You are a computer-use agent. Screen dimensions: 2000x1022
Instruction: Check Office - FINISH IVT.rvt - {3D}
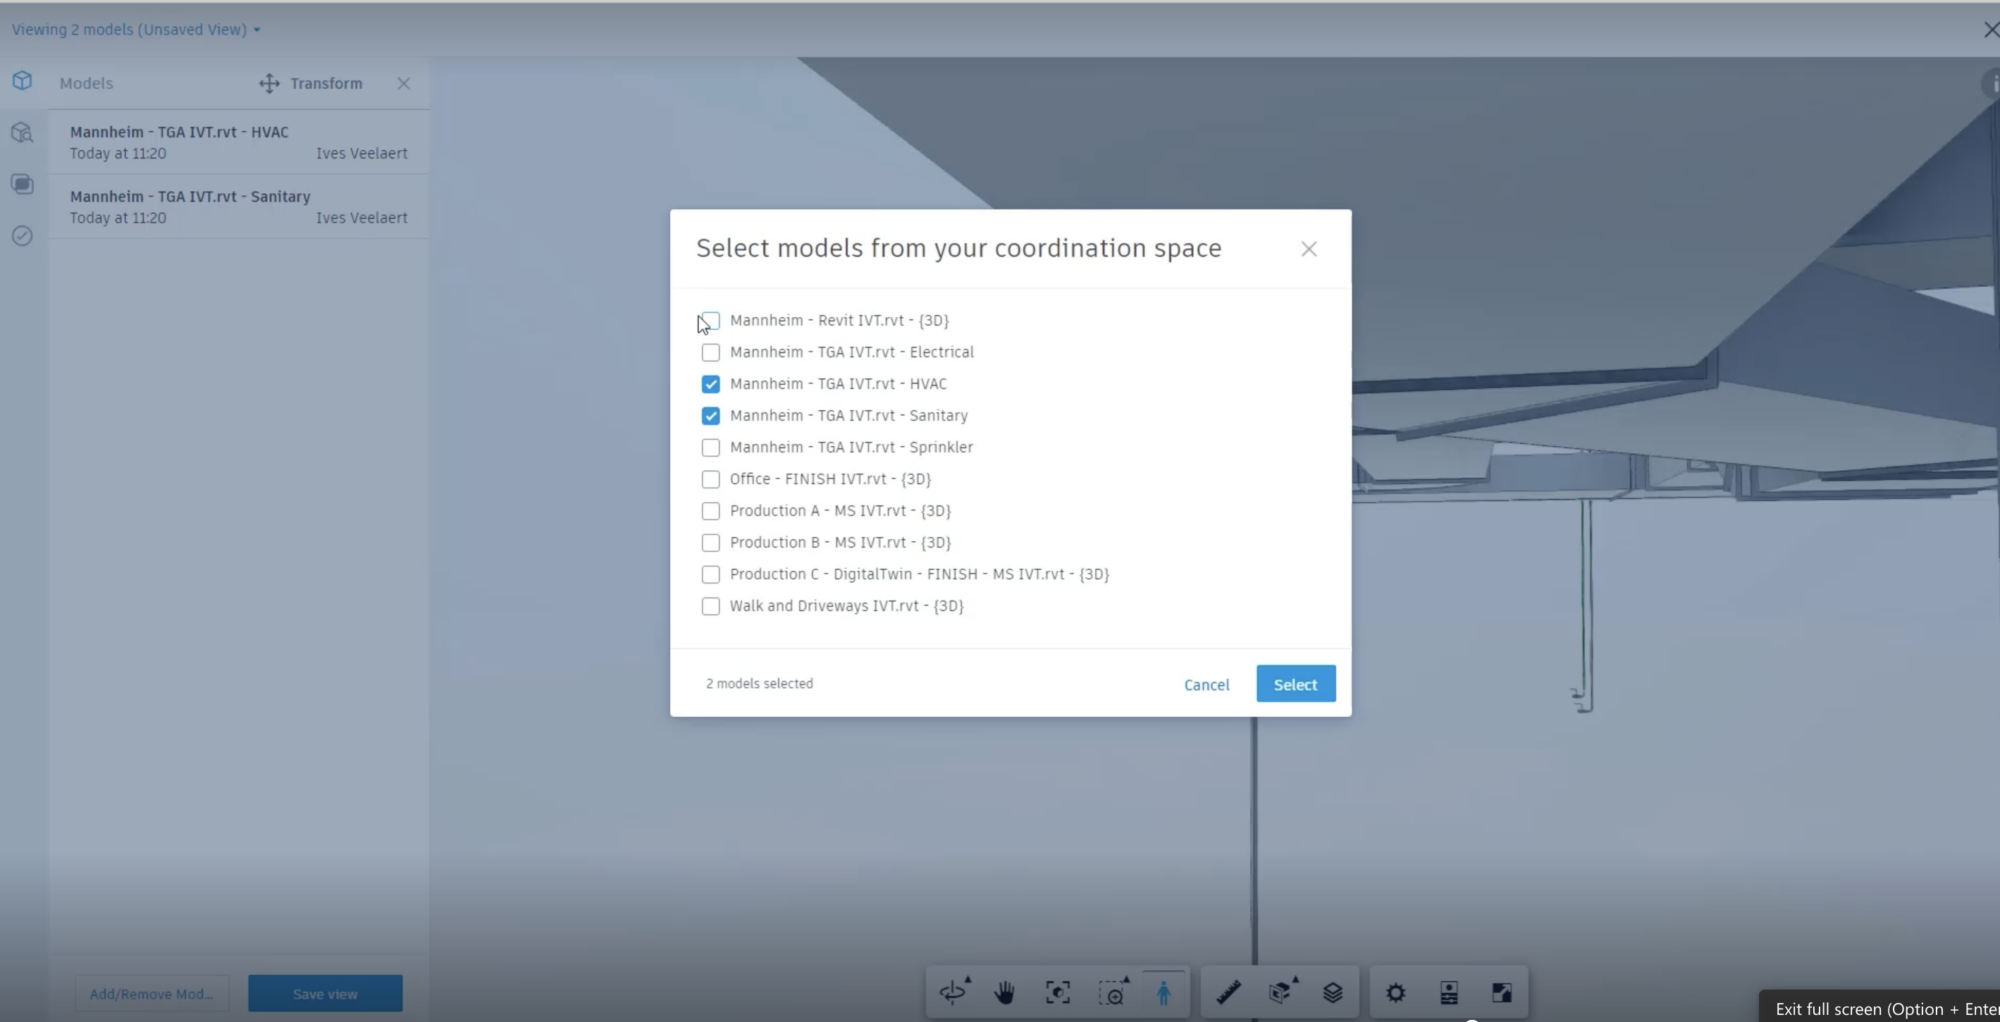click(x=711, y=479)
